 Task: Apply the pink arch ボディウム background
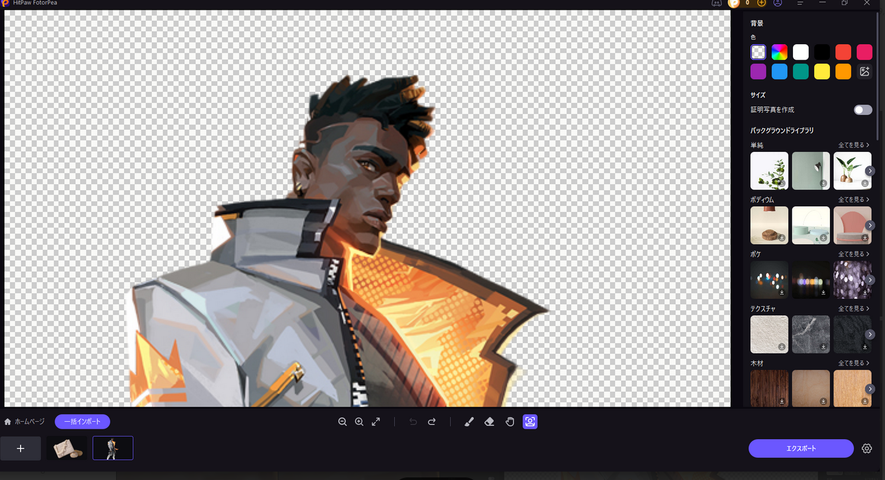point(852,225)
